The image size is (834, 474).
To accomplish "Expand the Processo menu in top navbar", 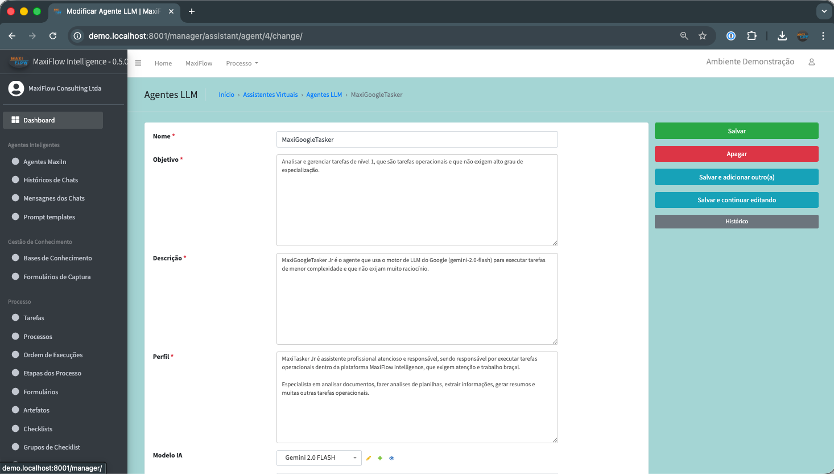I will click(242, 63).
